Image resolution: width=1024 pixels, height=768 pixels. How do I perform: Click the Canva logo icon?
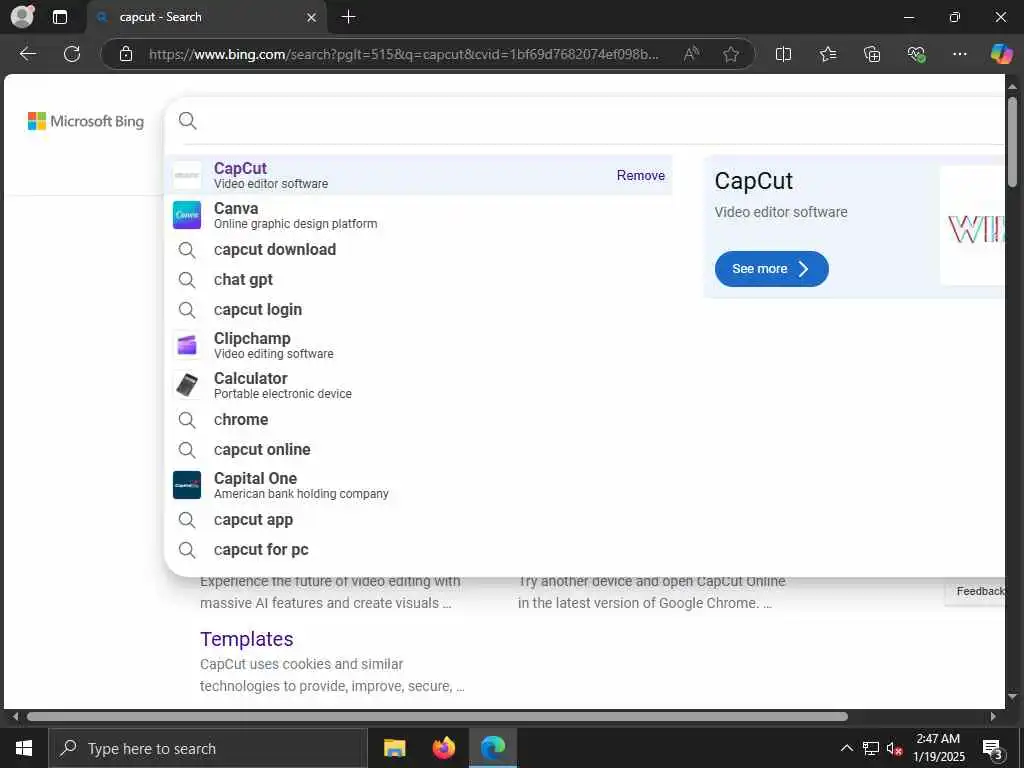point(187,215)
